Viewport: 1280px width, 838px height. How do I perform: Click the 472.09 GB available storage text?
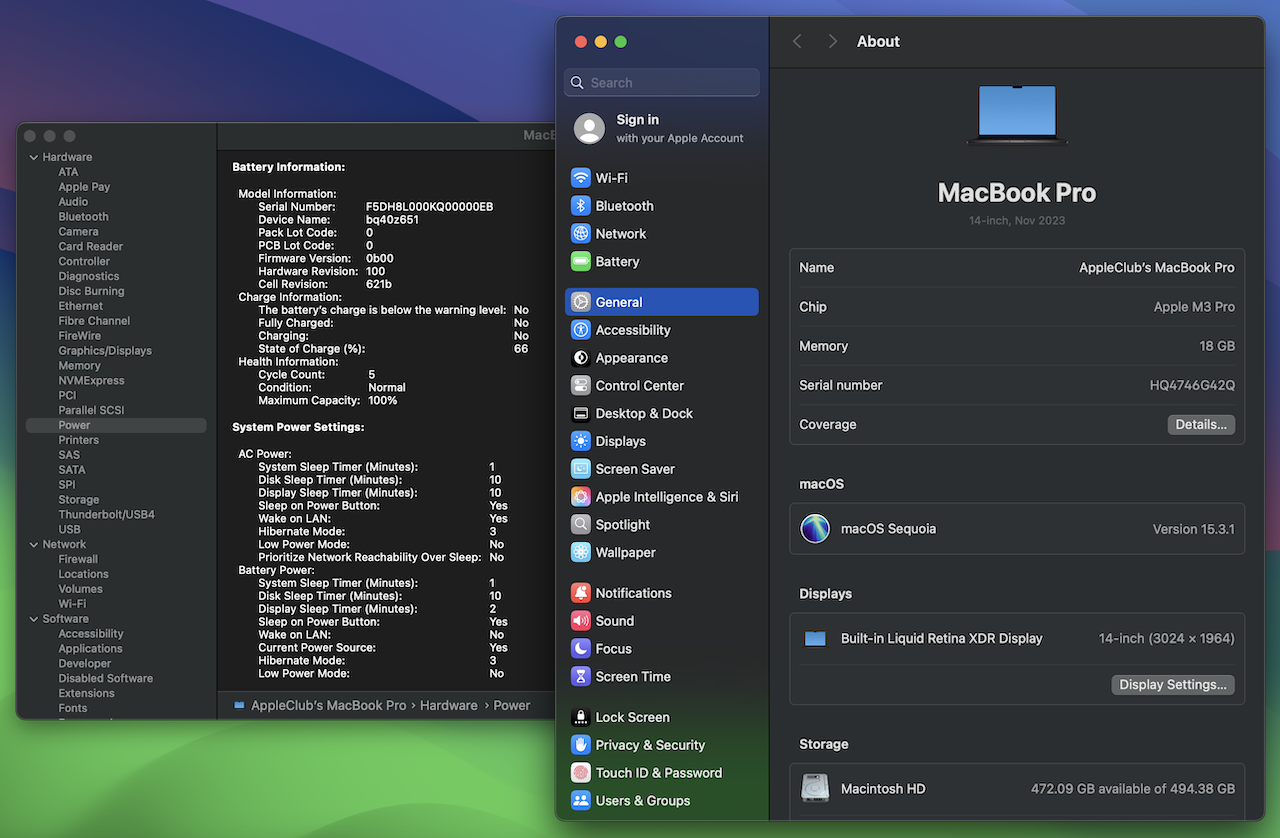click(1133, 789)
